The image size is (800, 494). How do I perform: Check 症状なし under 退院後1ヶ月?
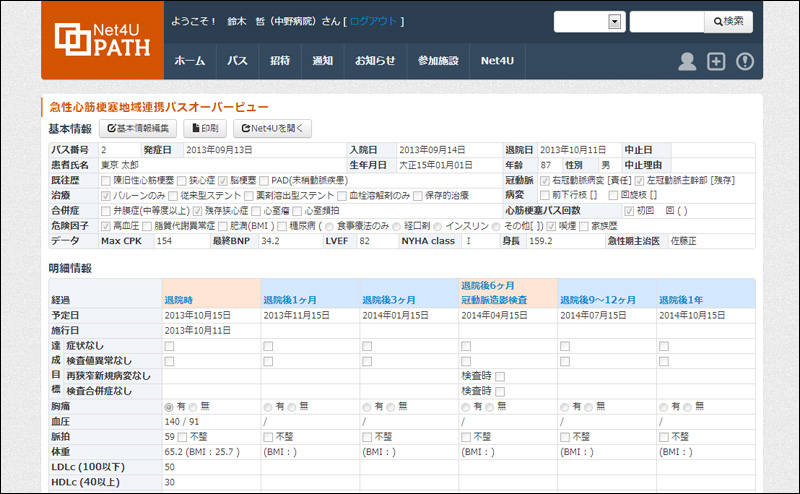[268, 346]
